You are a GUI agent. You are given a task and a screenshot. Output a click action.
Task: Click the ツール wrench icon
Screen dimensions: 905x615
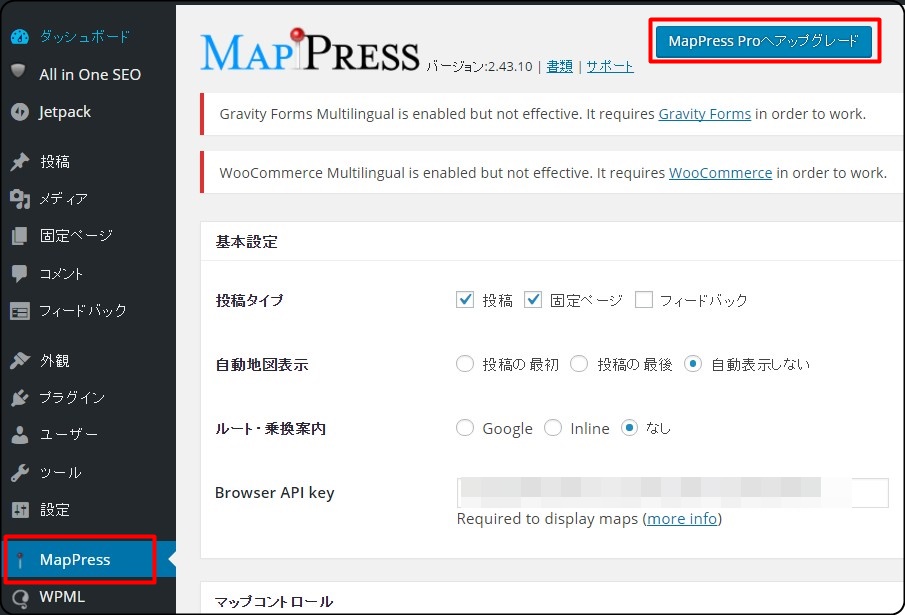(20, 472)
